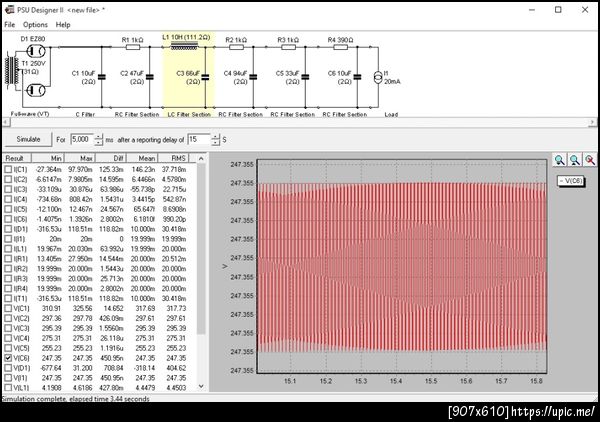Screen dimensions: 600x422
Task: Decrease reporting delay with down spinner
Action: pyautogui.click(x=215, y=143)
